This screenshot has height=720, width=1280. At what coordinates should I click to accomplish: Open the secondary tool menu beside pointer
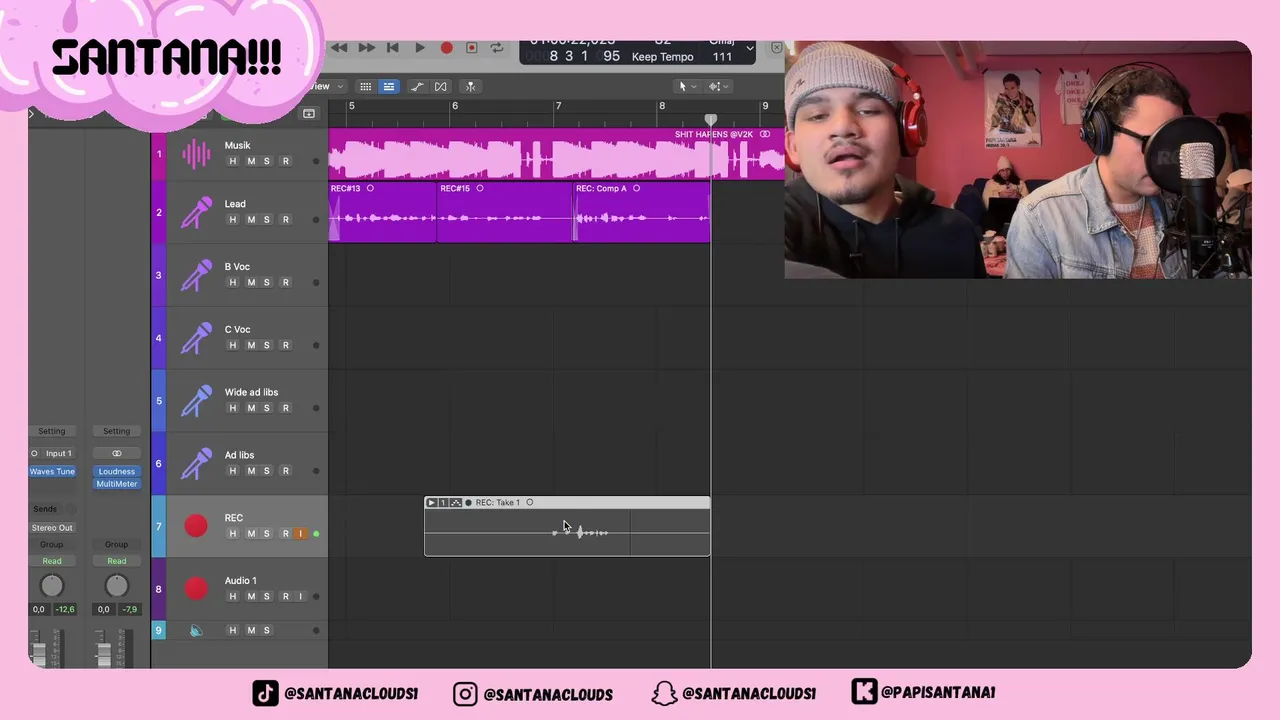[x=717, y=86]
